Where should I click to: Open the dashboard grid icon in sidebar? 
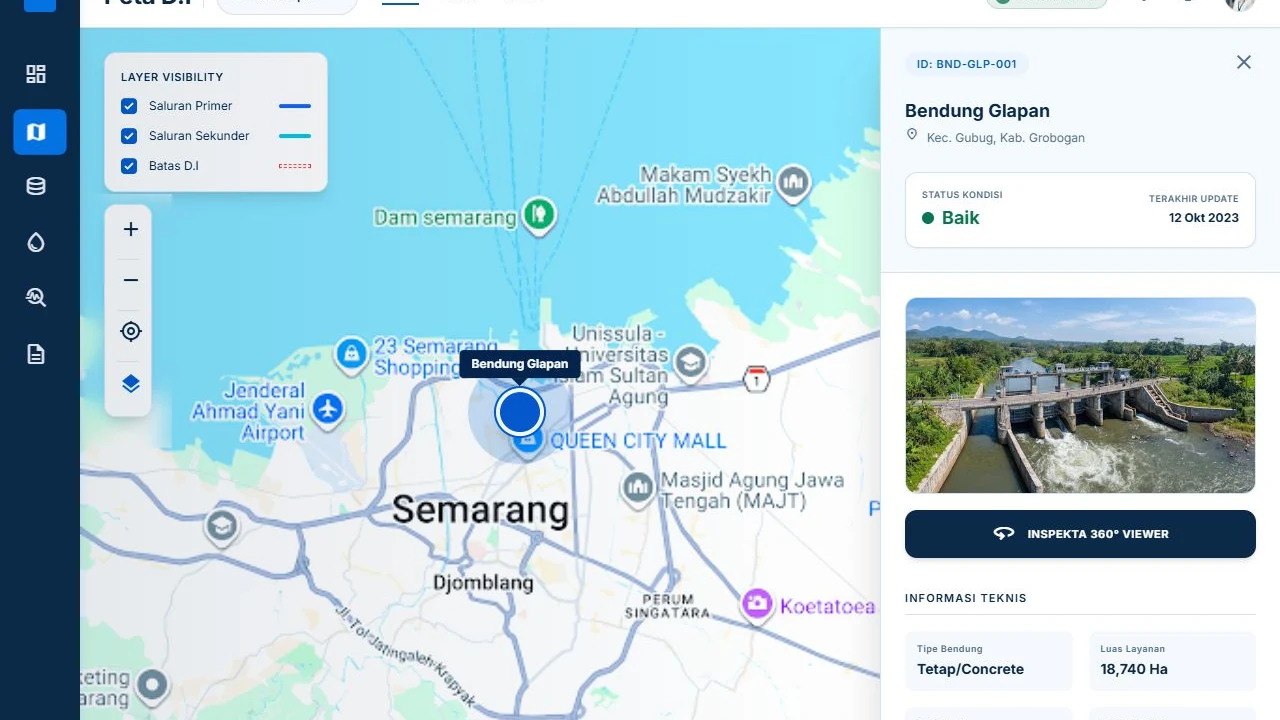[x=36, y=74]
